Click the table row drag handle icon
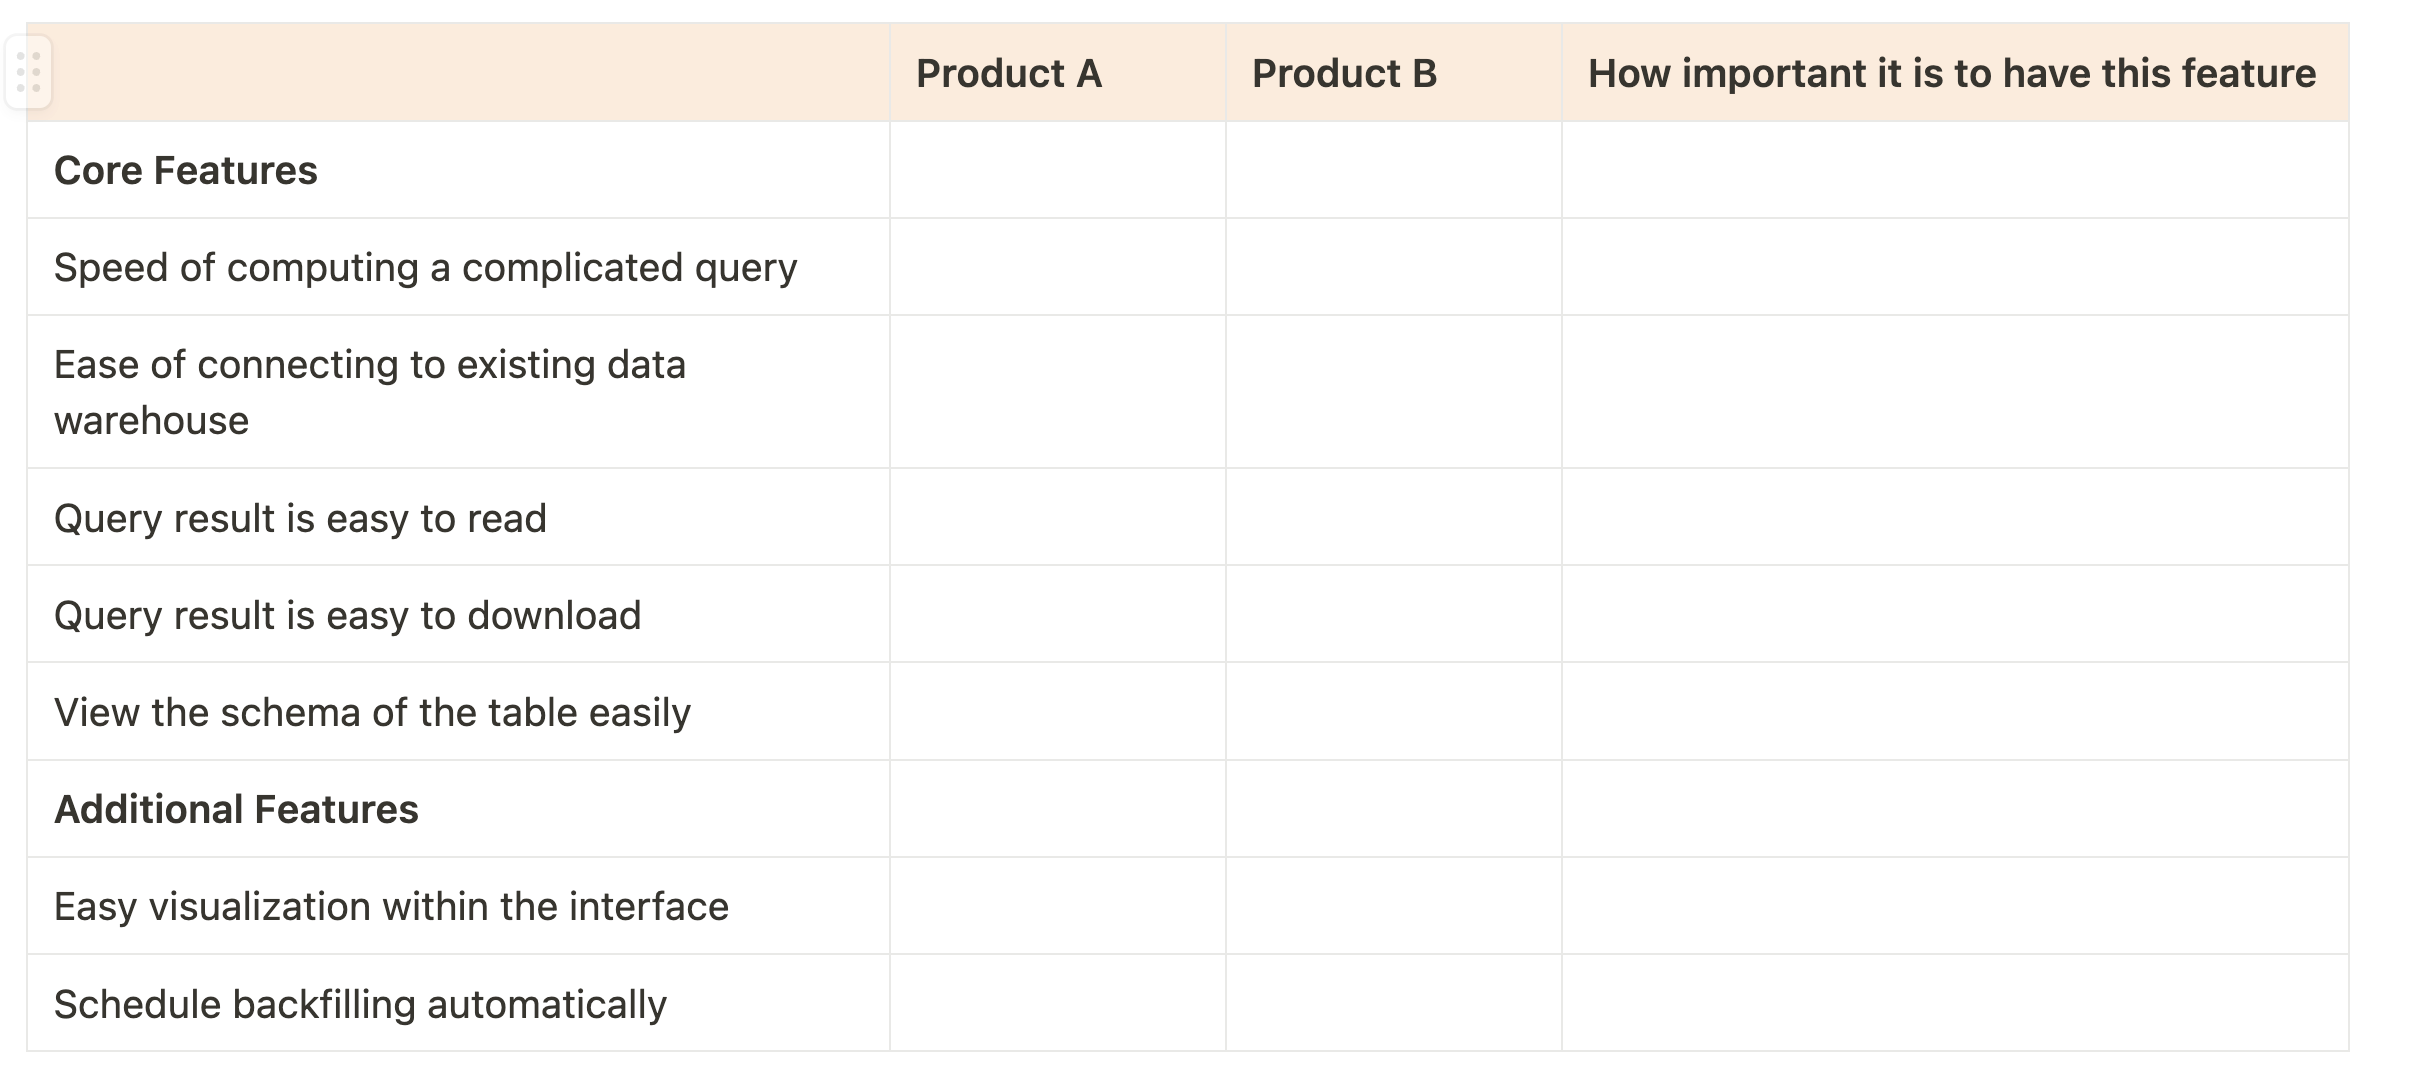The width and height of the screenshot is (2422, 1078). tap(28, 72)
